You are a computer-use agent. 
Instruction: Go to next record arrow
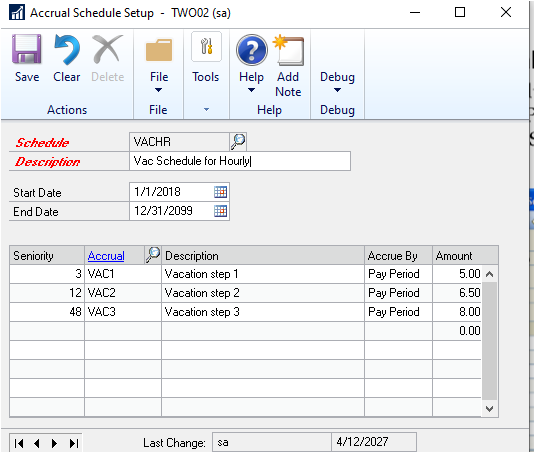click(55, 443)
